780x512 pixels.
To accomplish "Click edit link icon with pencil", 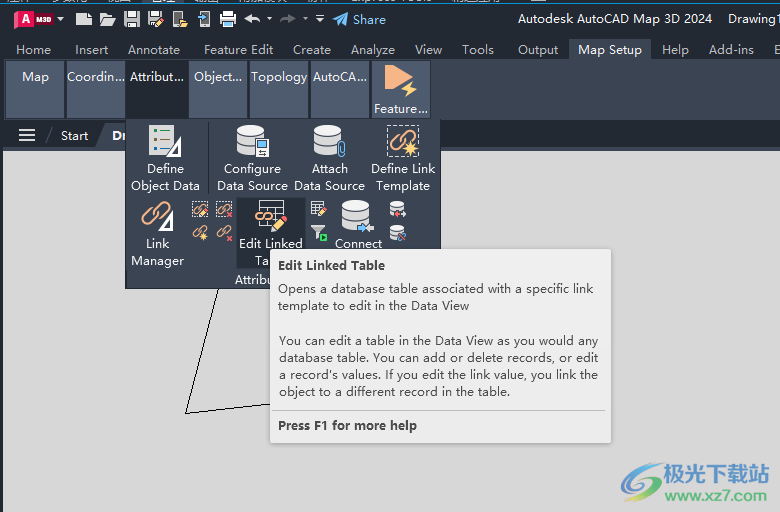I will (200, 209).
